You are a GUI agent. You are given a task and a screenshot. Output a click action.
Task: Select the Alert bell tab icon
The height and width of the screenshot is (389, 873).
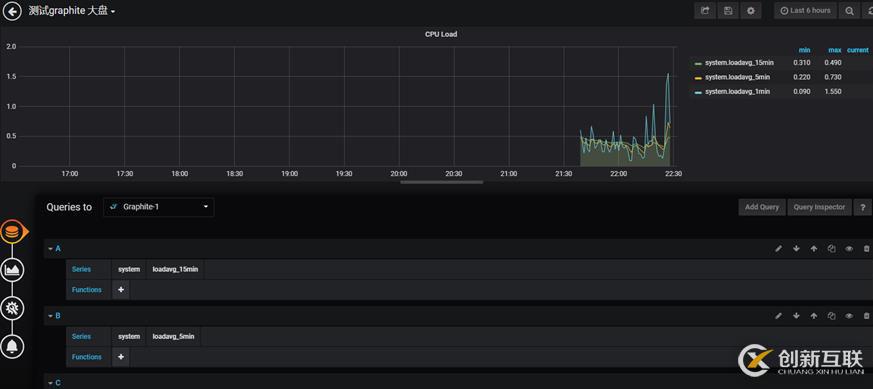12,346
